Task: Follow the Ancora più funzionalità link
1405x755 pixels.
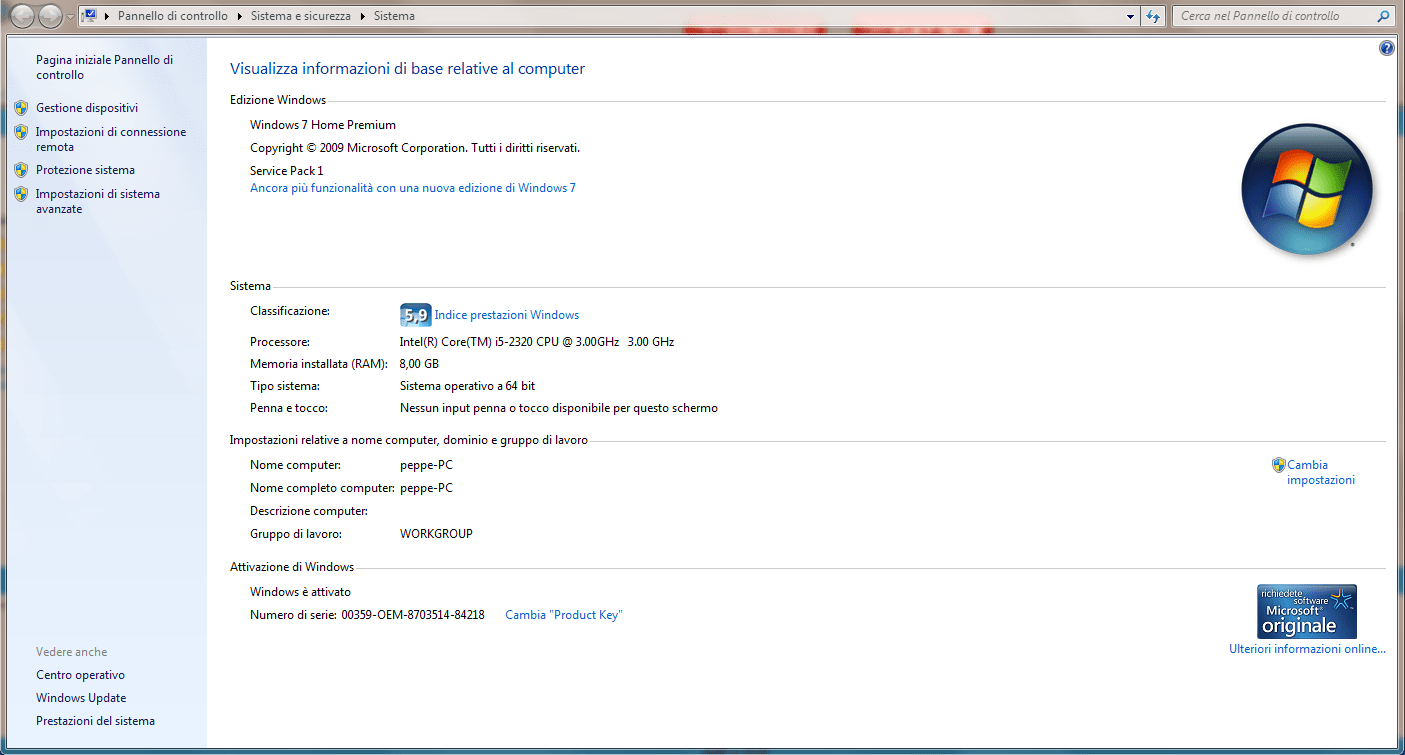Action: pyautogui.click(x=413, y=188)
